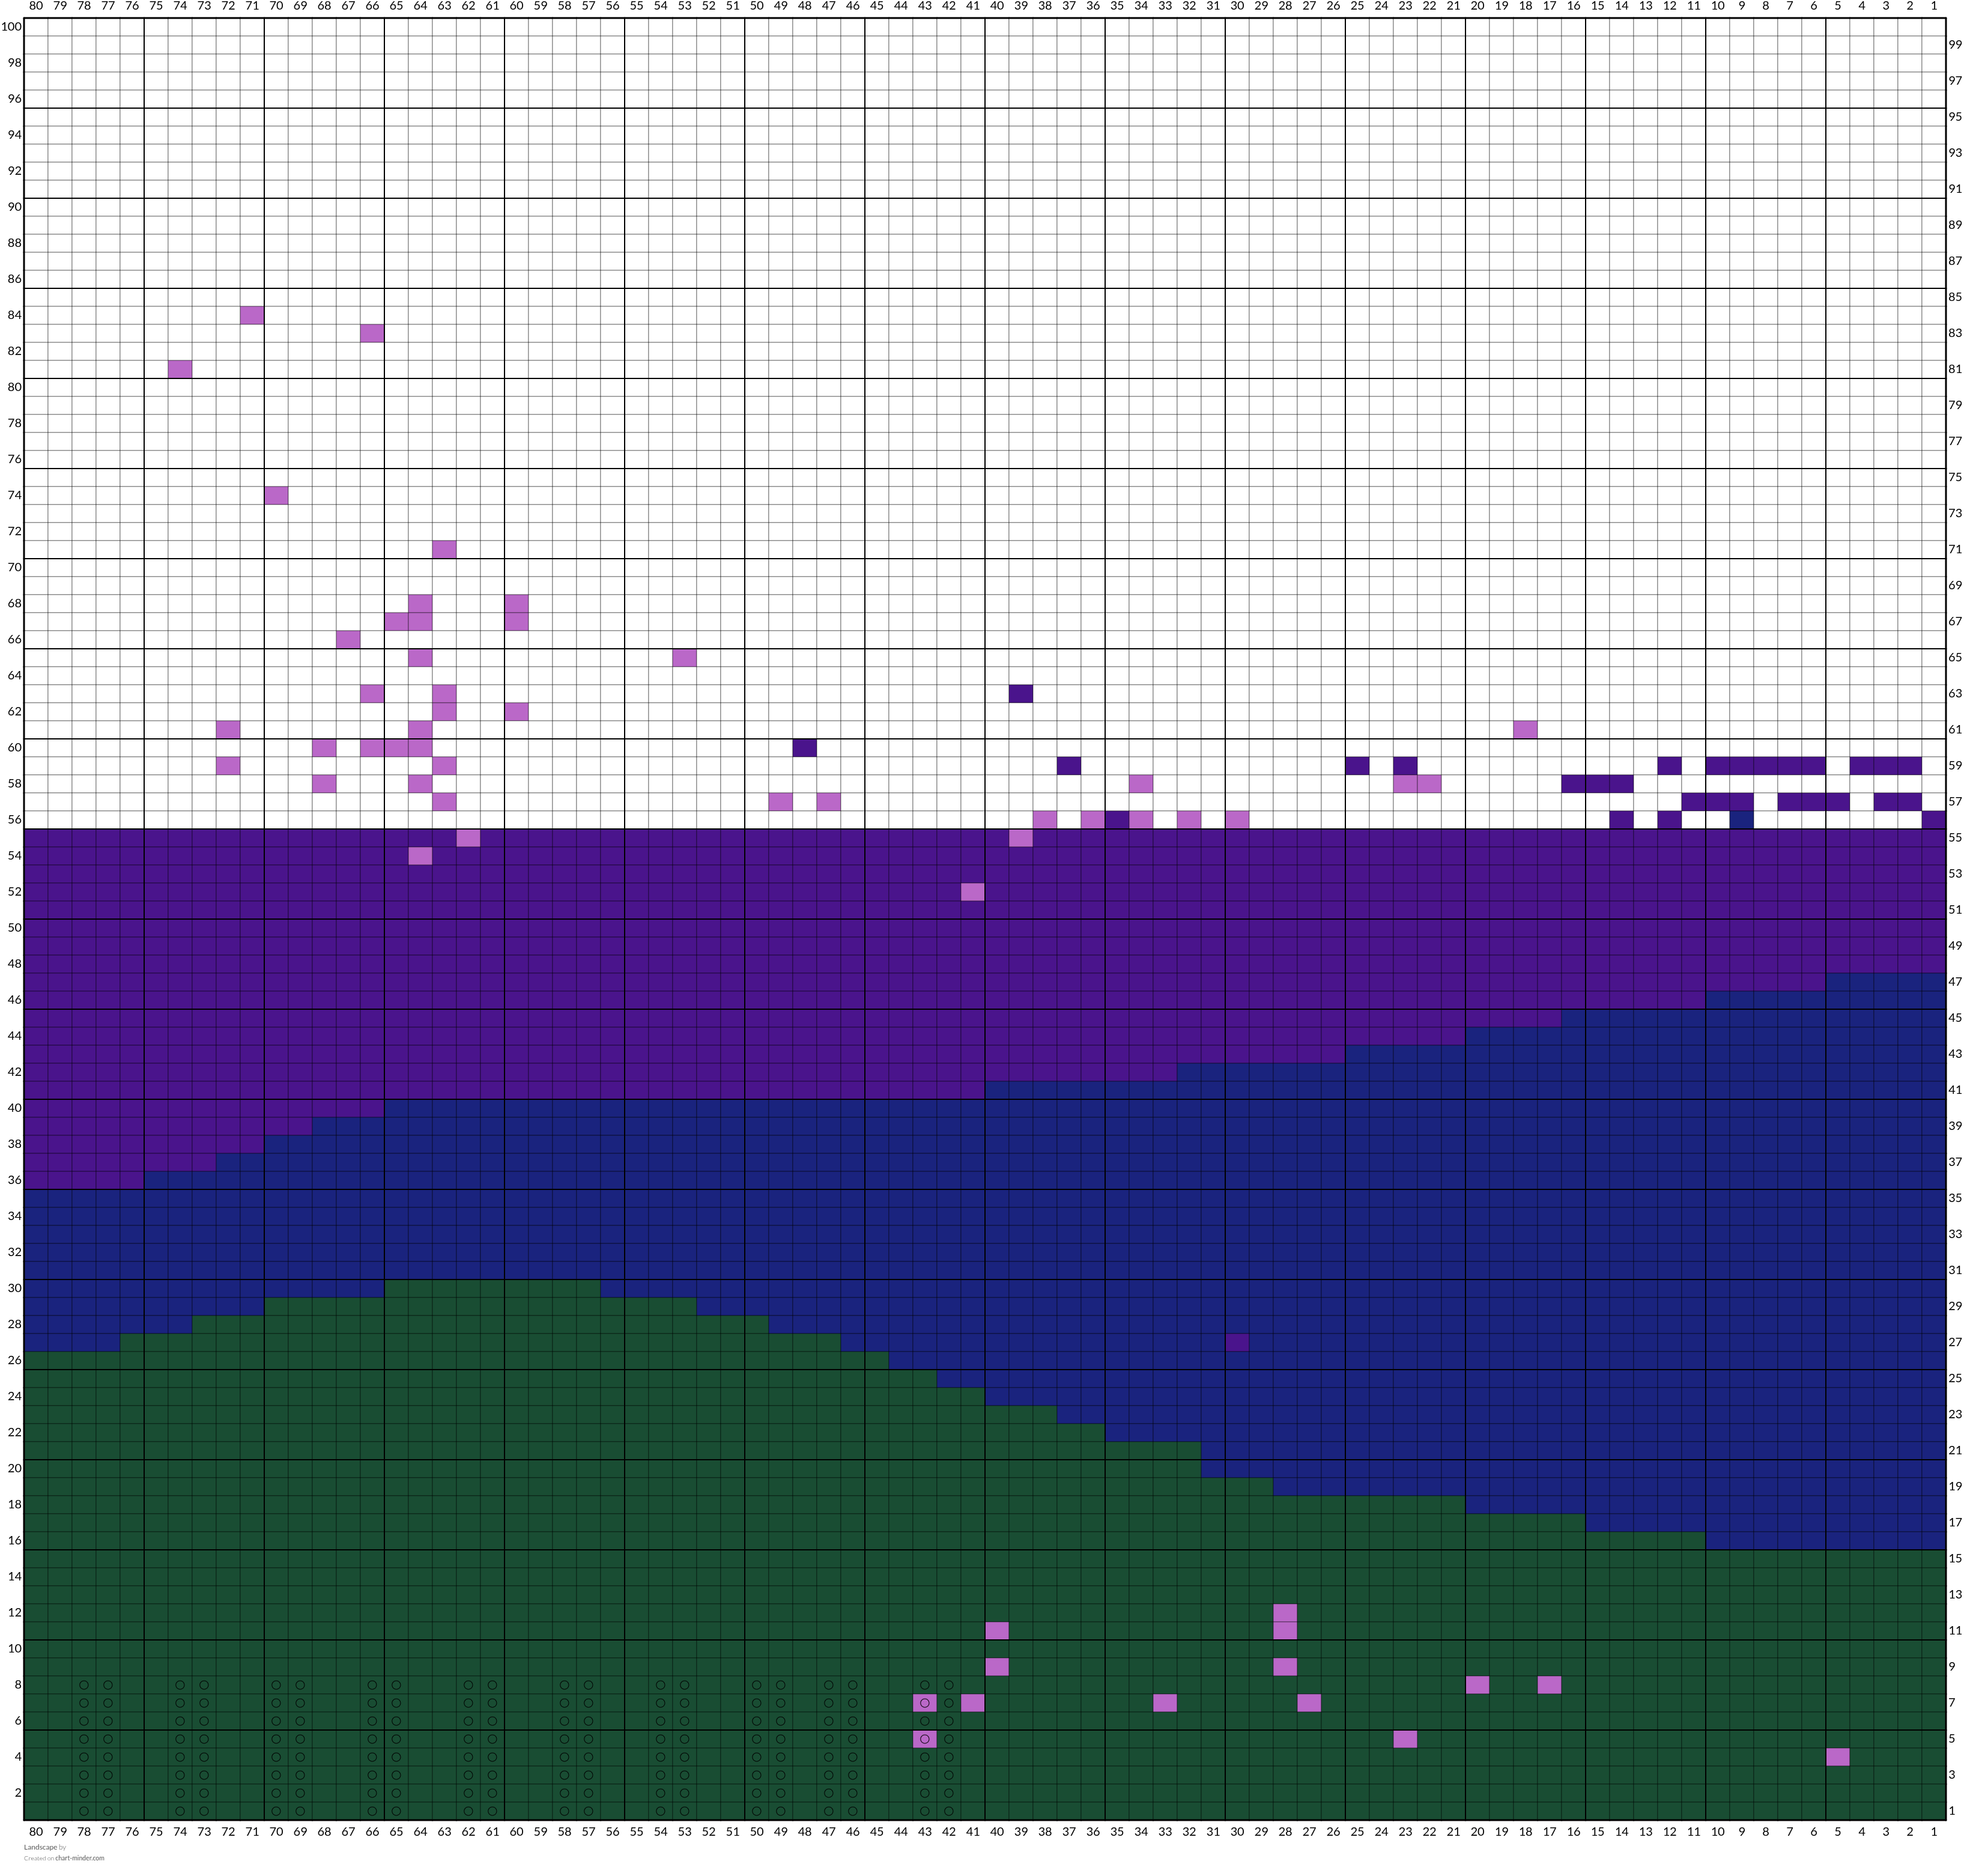Select the pink stitch at row 84, column 71
This screenshot has height=1876, width=1970.
tap(252, 315)
